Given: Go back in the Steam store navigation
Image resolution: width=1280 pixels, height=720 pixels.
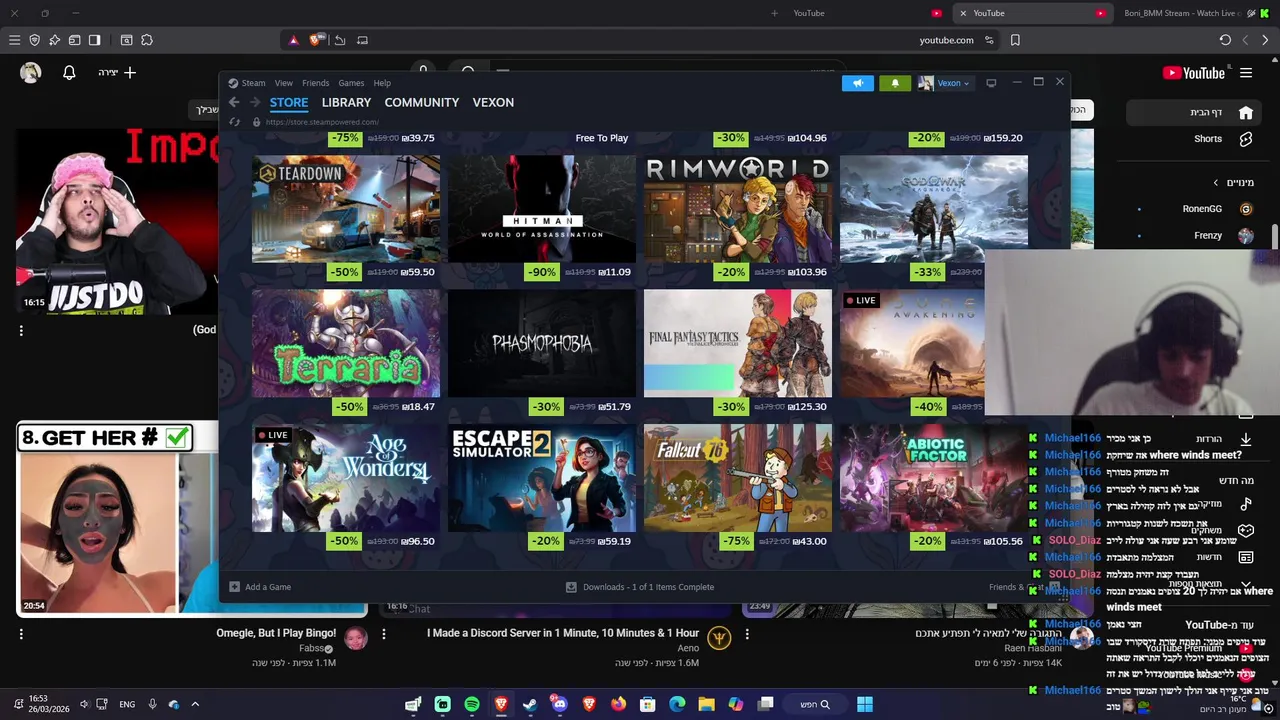Looking at the screenshot, I should coord(234,102).
